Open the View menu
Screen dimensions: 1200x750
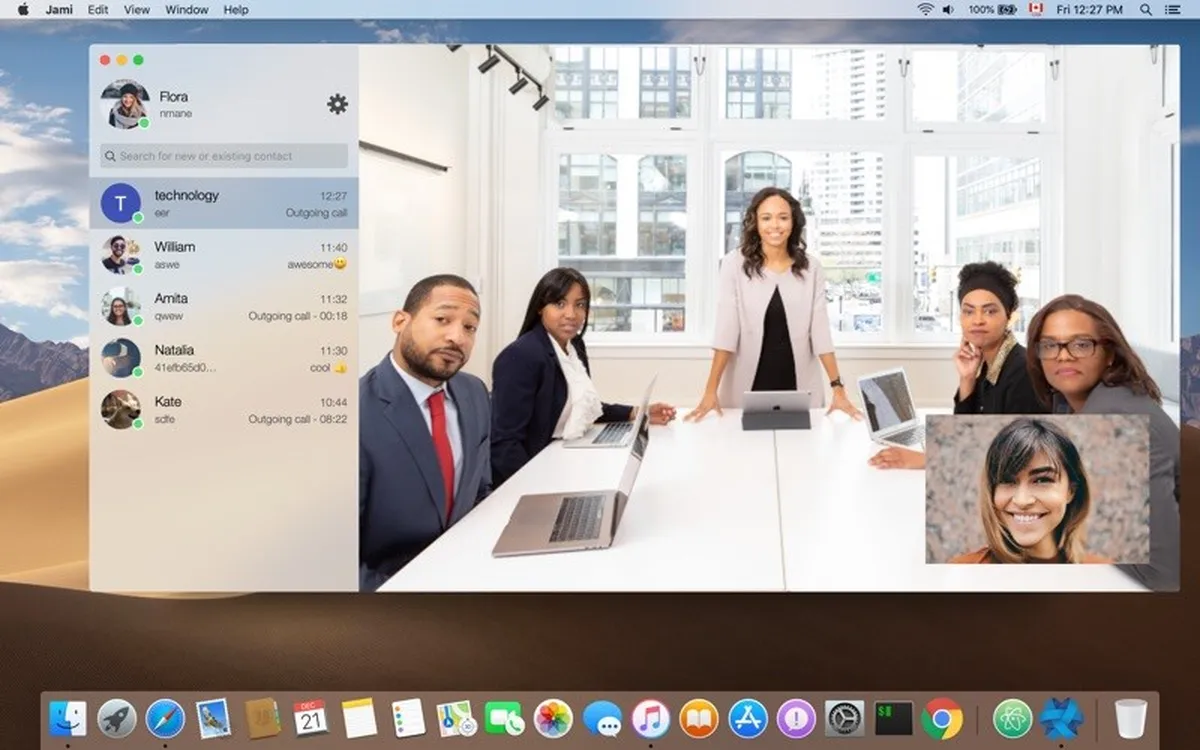[137, 9]
